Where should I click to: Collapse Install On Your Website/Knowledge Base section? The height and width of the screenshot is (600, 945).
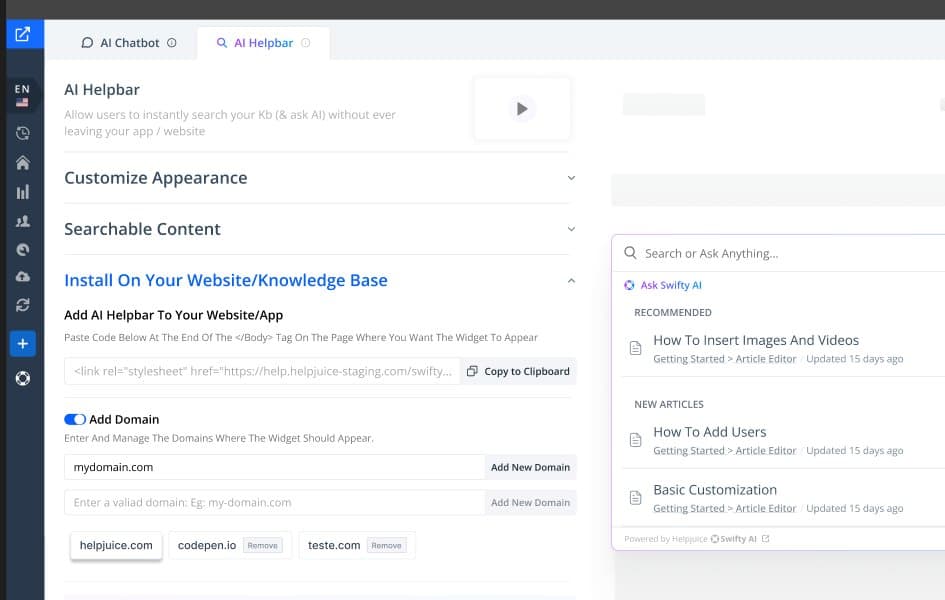coord(320,280)
